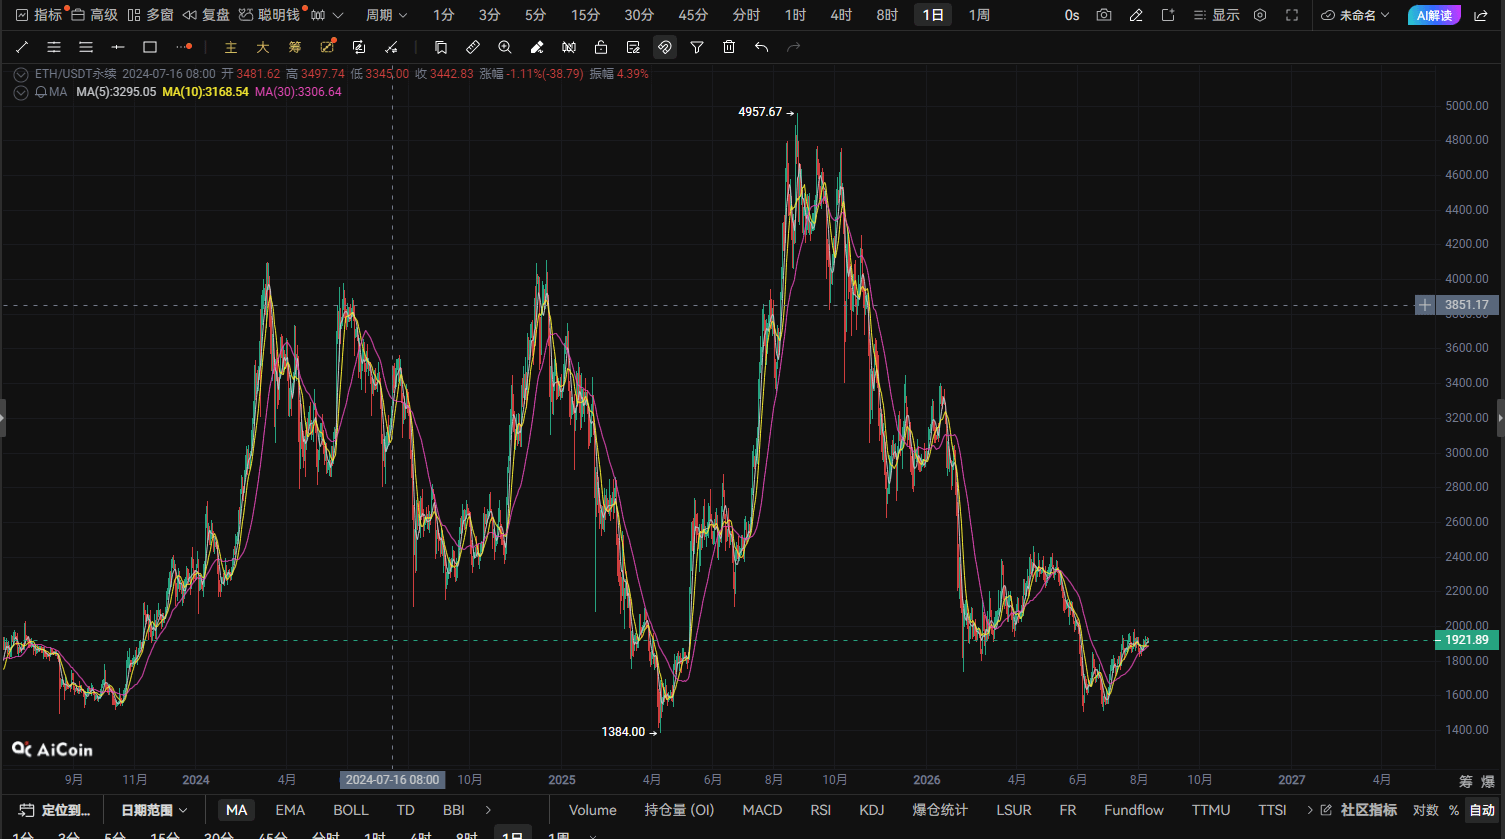Expand more main indicators arrow after BBI

point(488,810)
